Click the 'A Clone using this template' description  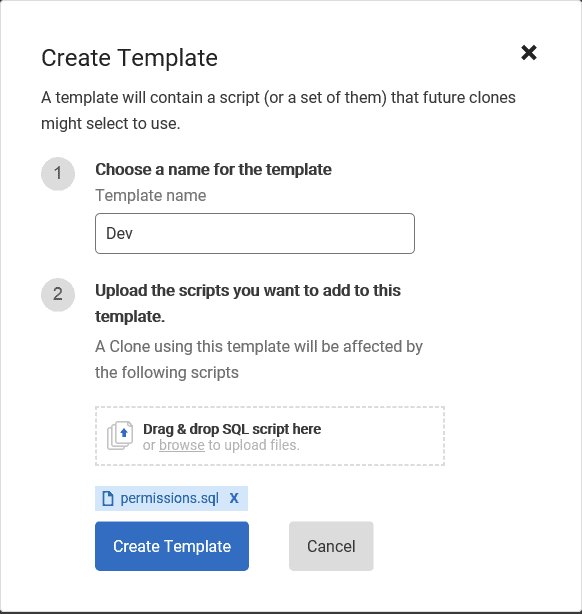(259, 359)
